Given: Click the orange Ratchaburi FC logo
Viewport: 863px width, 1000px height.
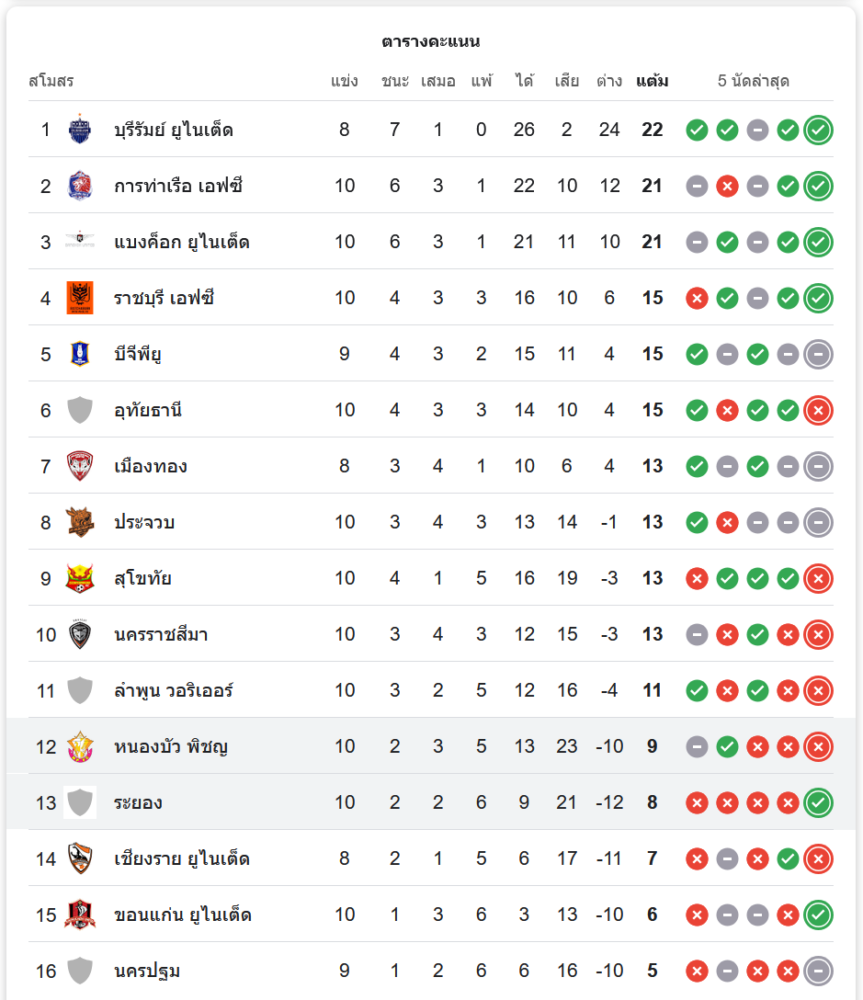Looking at the screenshot, I should [x=80, y=298].
